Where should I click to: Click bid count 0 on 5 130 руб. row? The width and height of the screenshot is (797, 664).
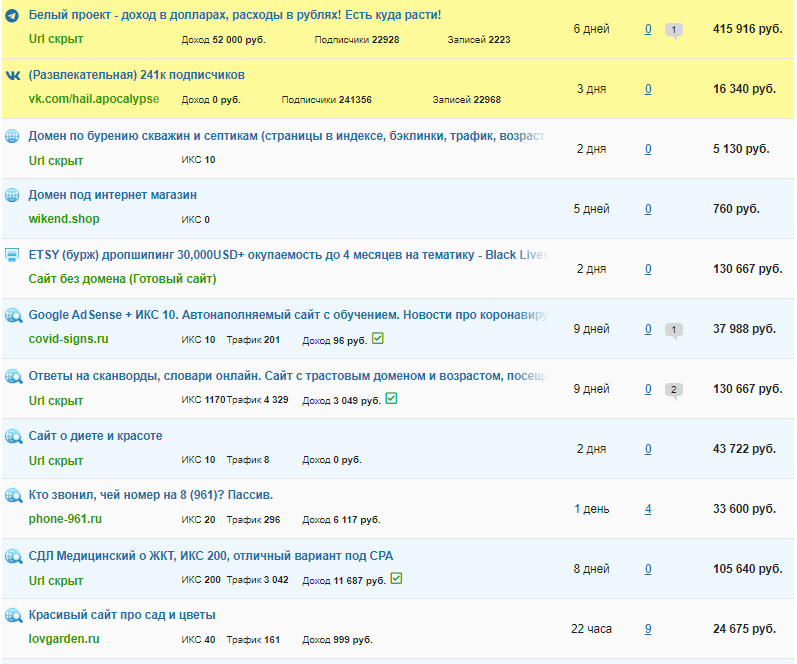648,149
